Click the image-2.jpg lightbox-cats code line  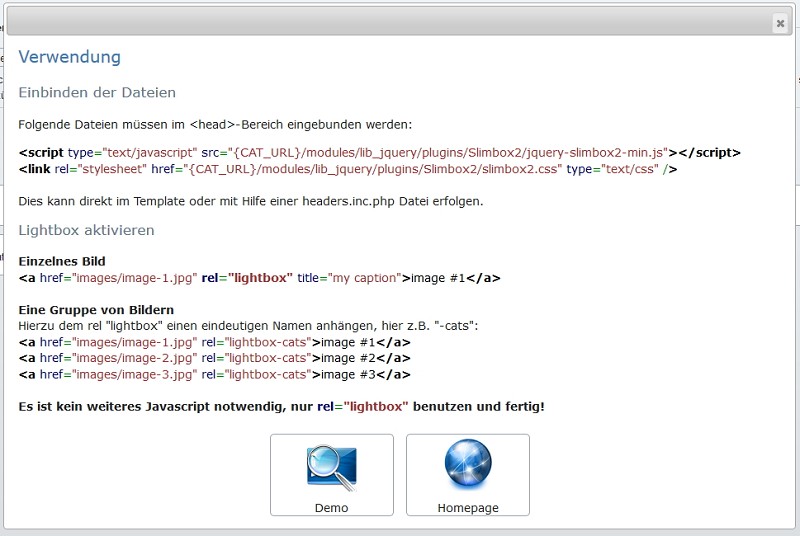214,358
